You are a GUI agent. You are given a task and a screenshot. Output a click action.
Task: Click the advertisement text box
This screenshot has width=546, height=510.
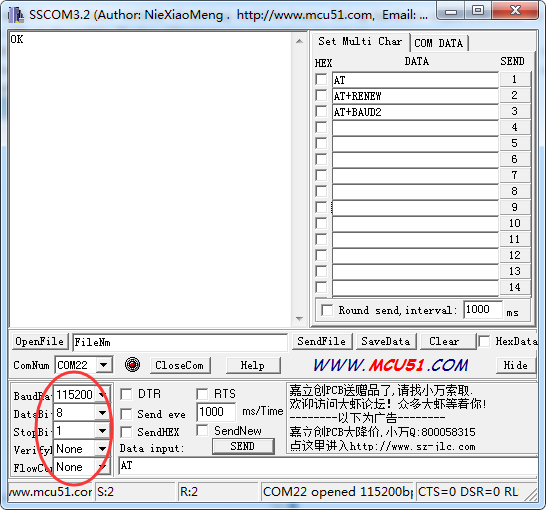(x=412, y=418)
